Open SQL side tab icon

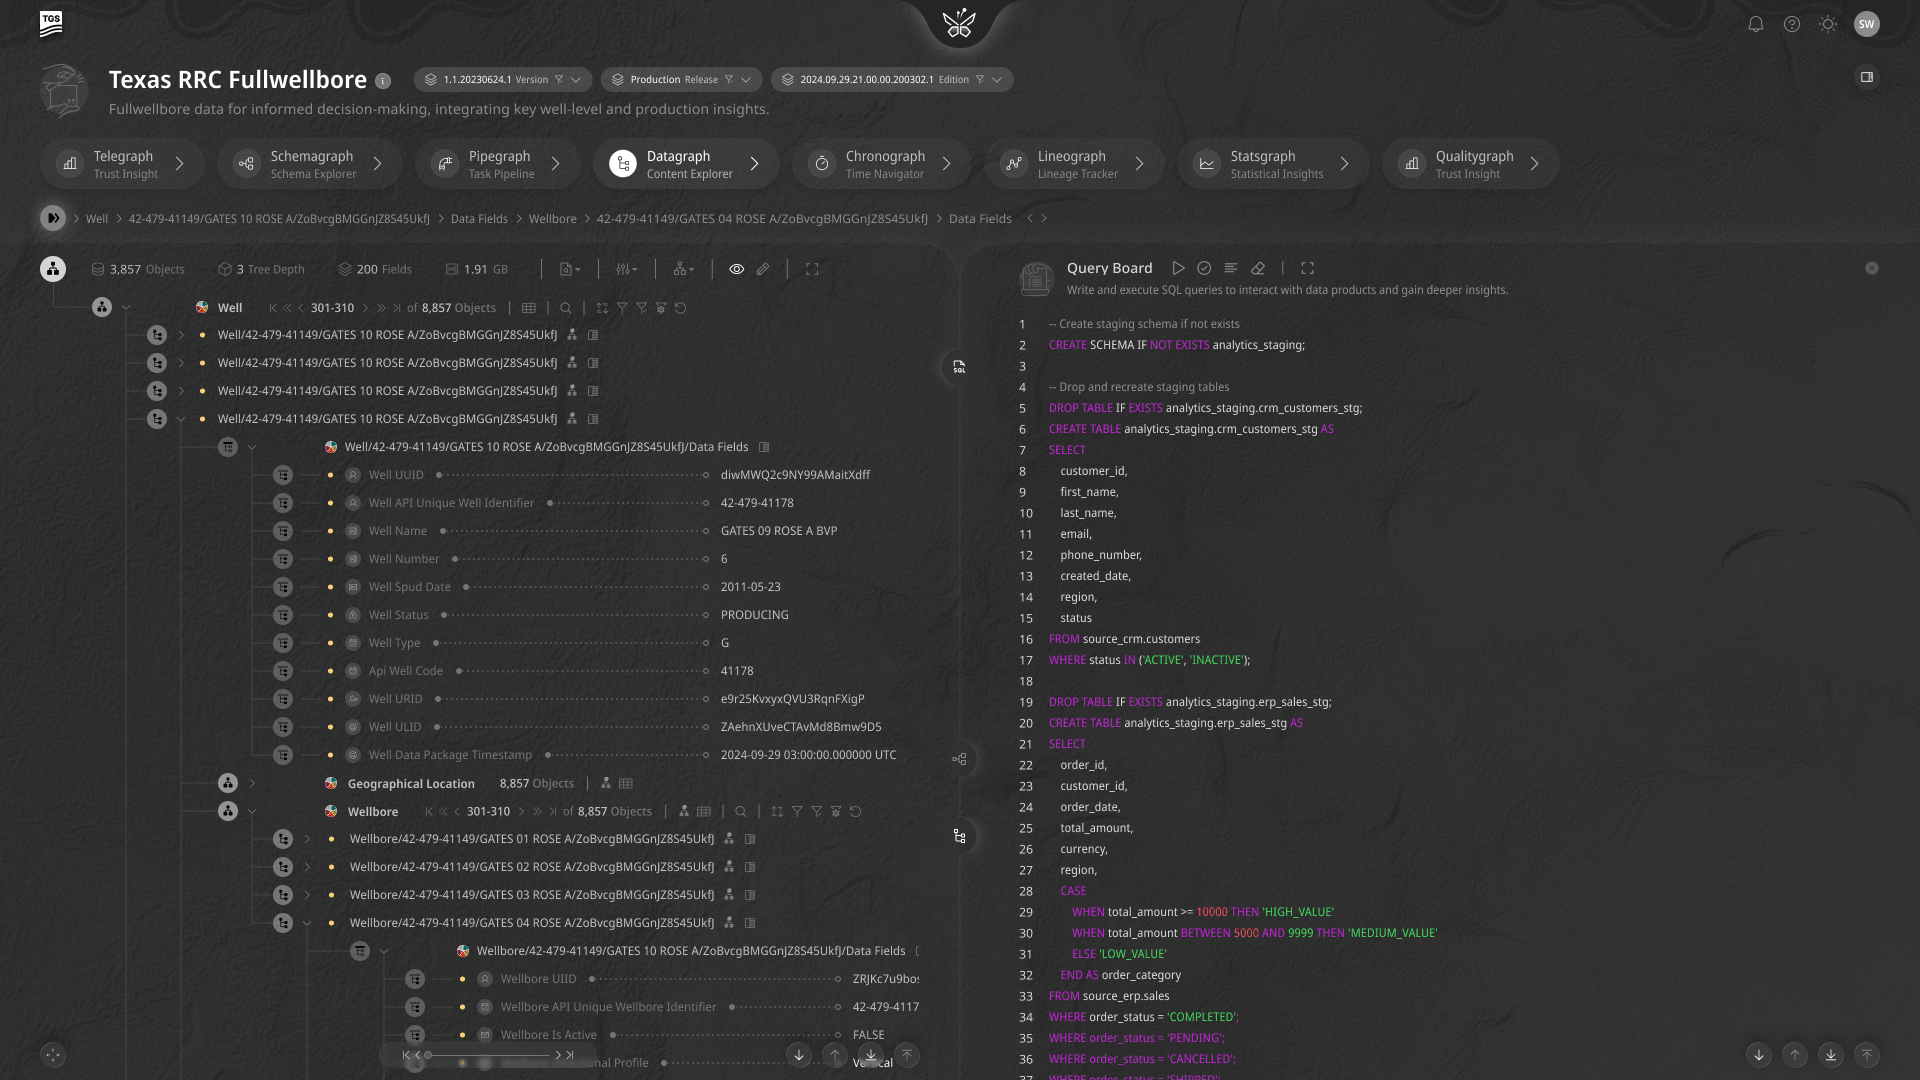[959, 367]
